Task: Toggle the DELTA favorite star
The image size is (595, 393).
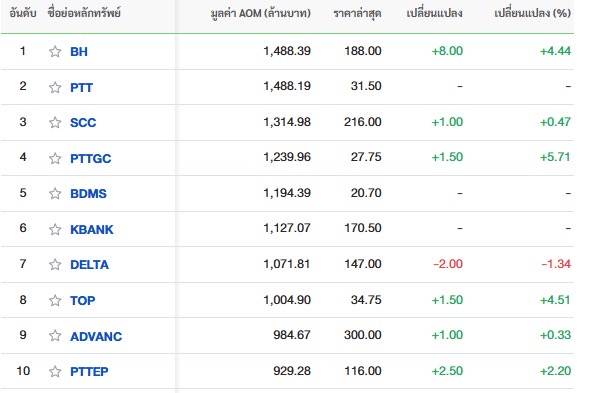Action: 55,264
